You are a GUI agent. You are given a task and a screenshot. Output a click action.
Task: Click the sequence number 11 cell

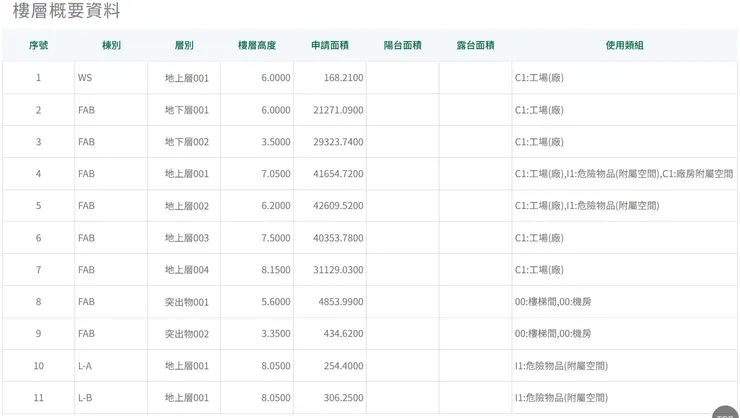tap(38, 398)
